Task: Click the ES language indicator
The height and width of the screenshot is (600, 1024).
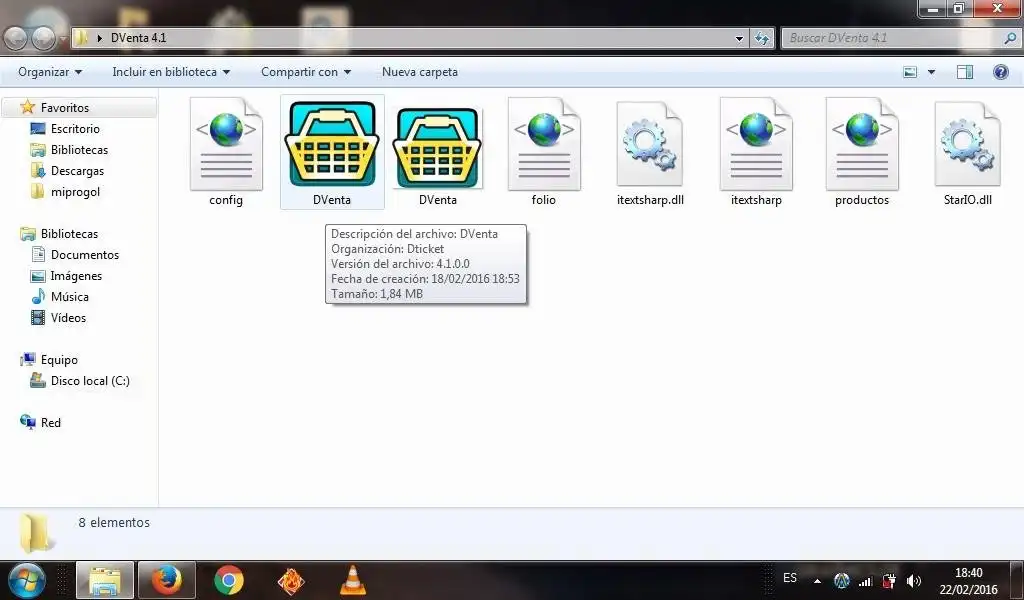Action: tap(790, 578)
